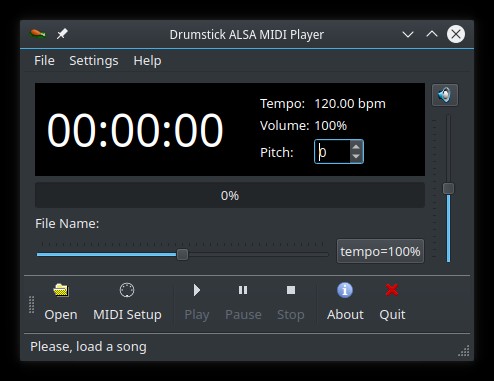Maximize the window with the up chevron
494x381 pixels.
432,34
